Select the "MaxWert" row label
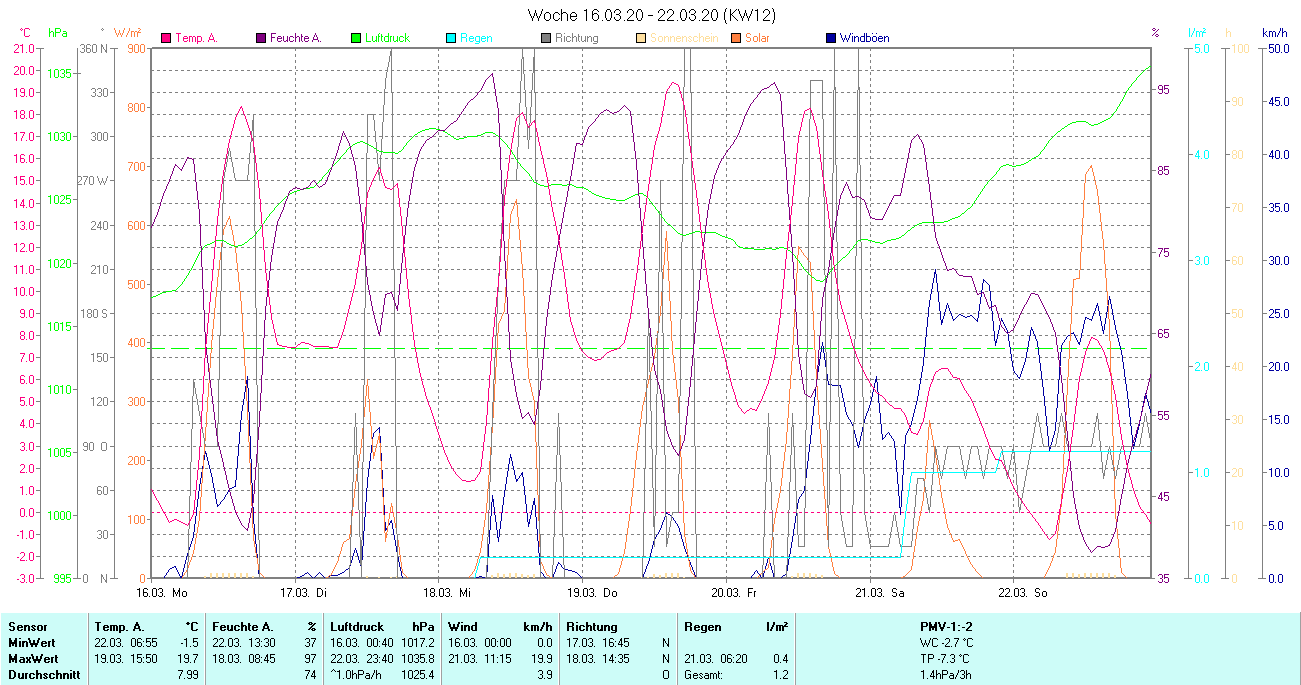 click(x=33, y=659)
